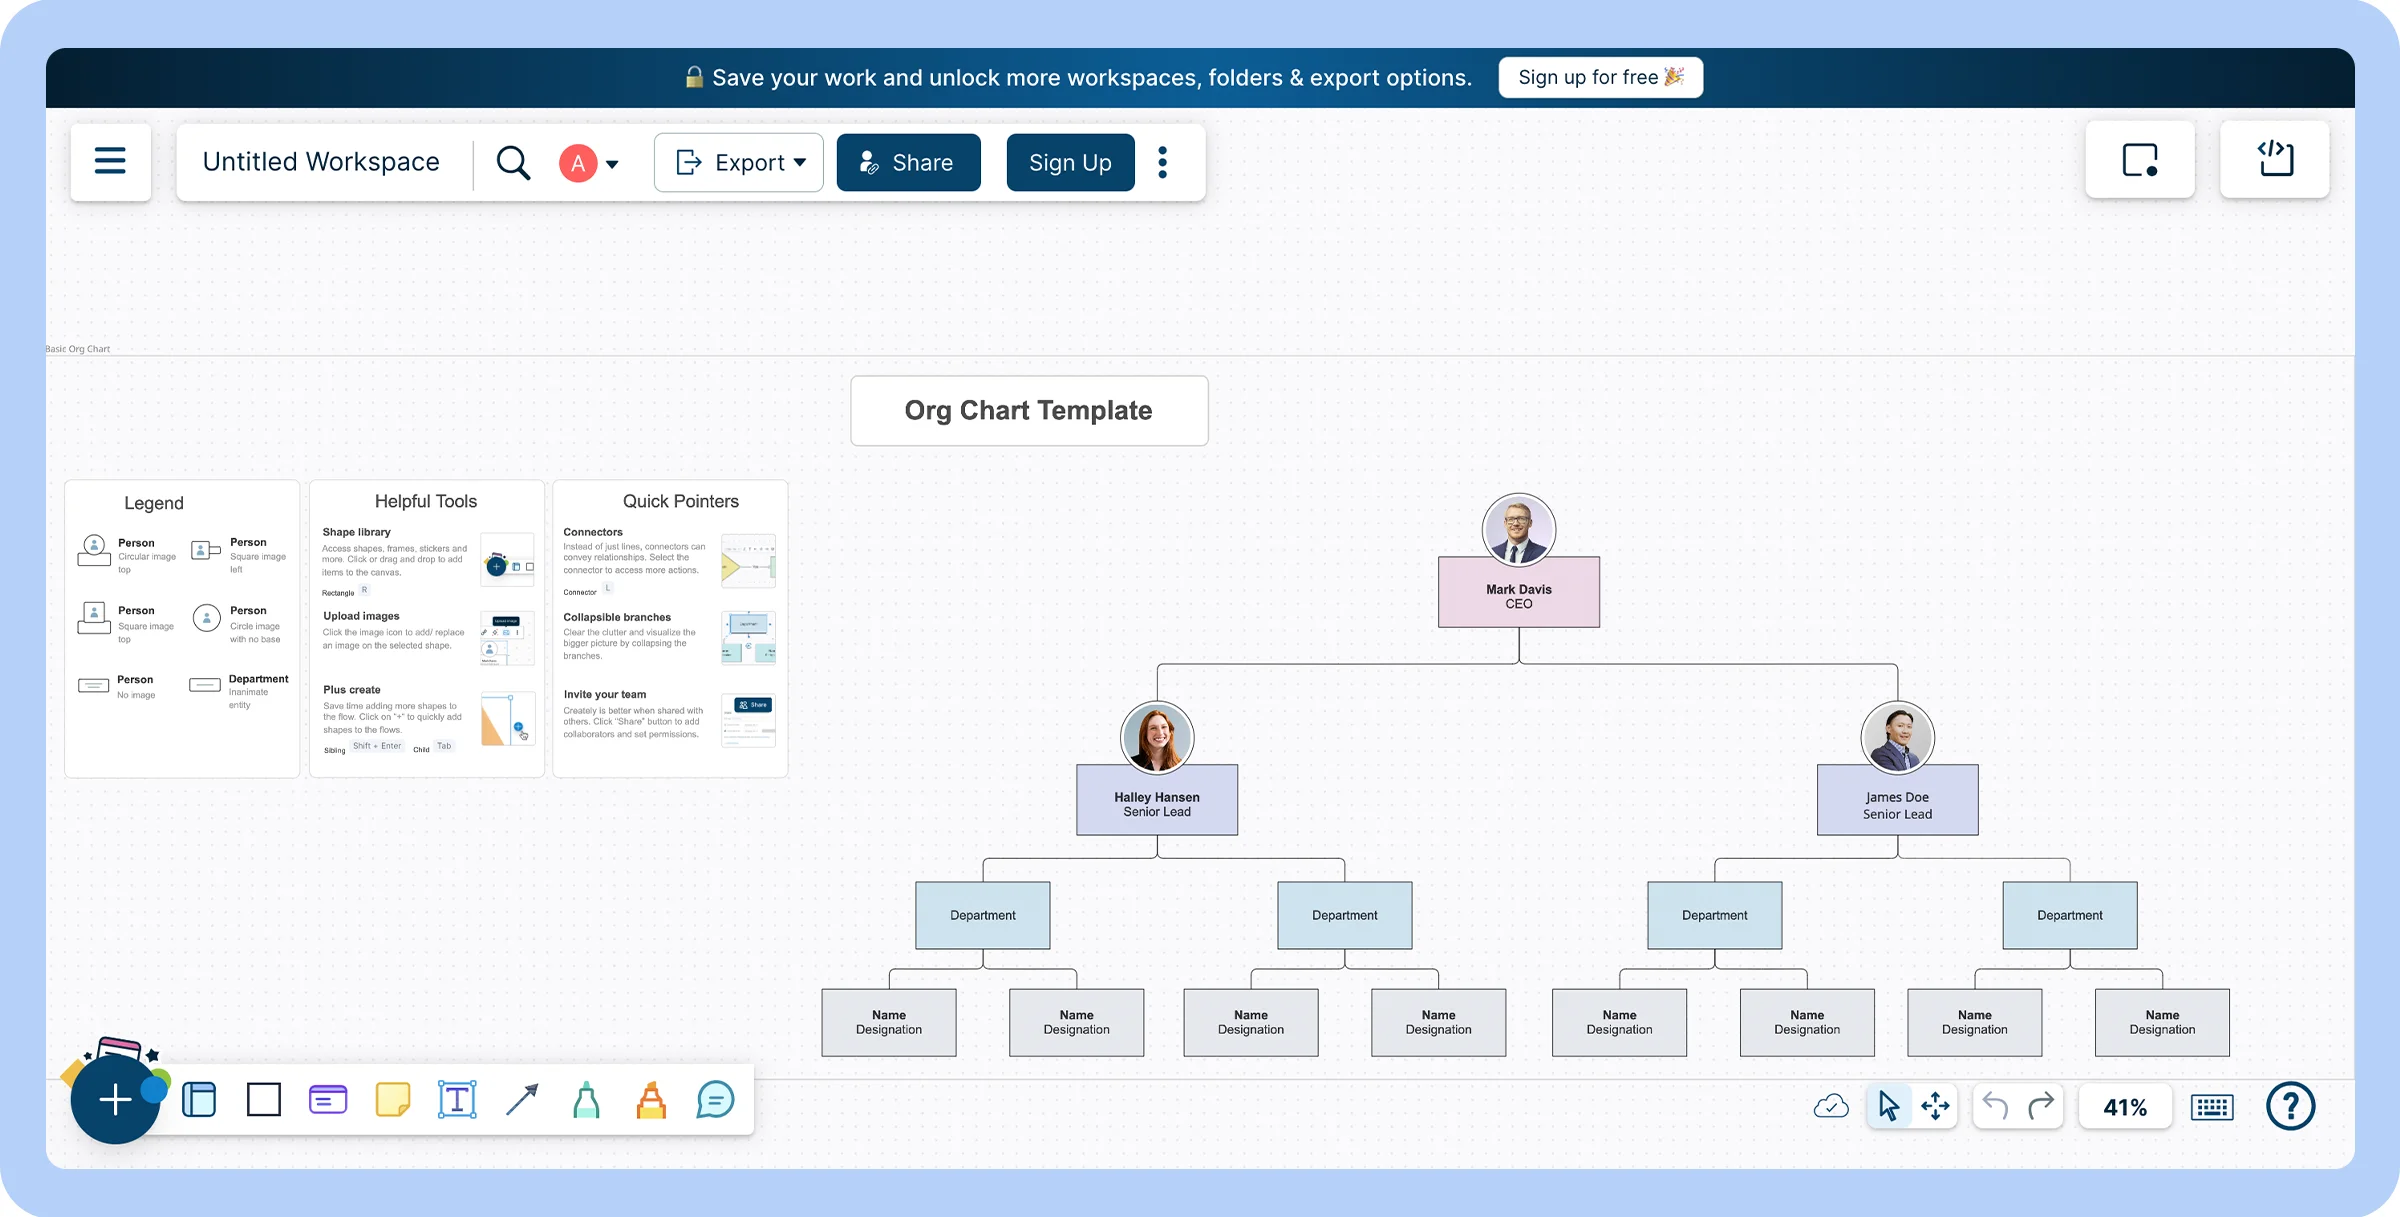The image size is (2400, 1217).
Task: Open the Export dropdown
Action: tap(739, 162)
